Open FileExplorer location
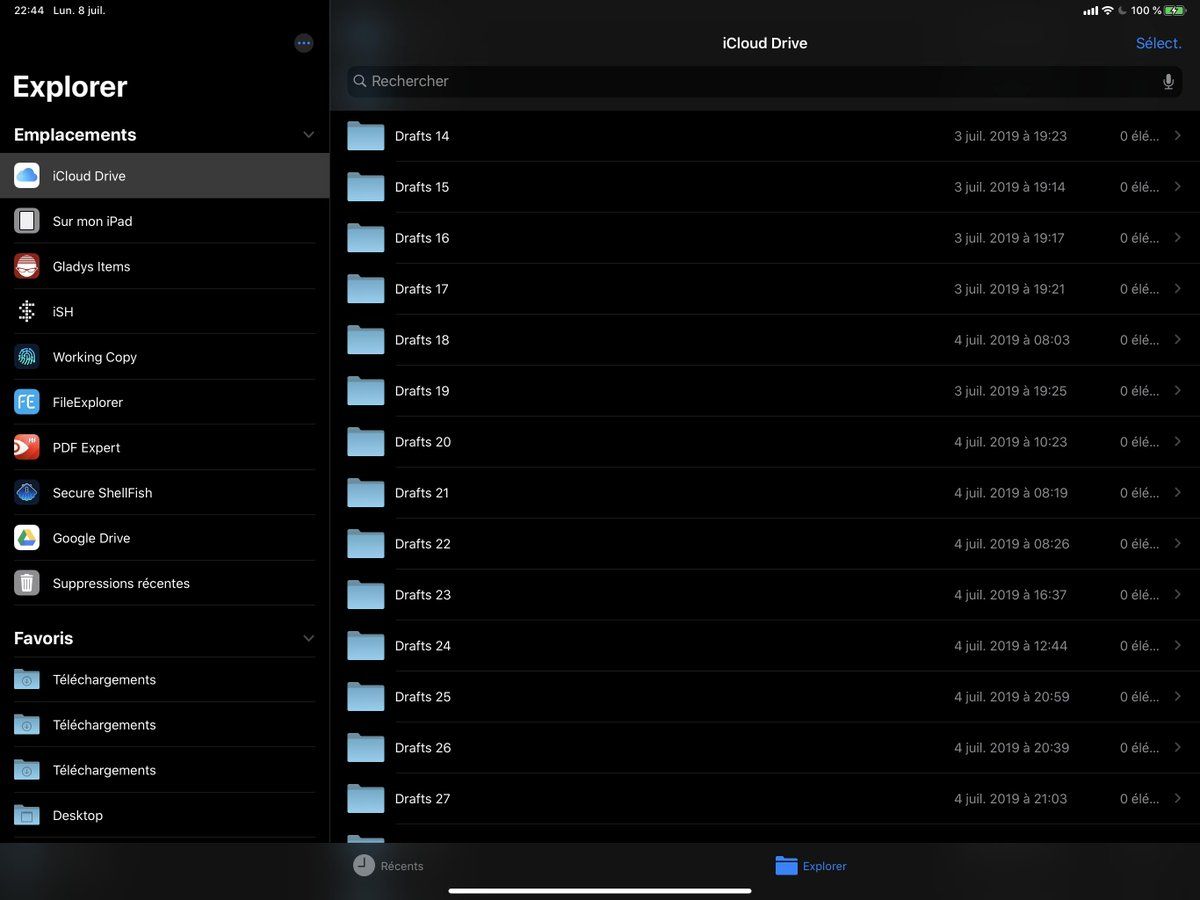1200x900 pixels. [x=87, y=402]
